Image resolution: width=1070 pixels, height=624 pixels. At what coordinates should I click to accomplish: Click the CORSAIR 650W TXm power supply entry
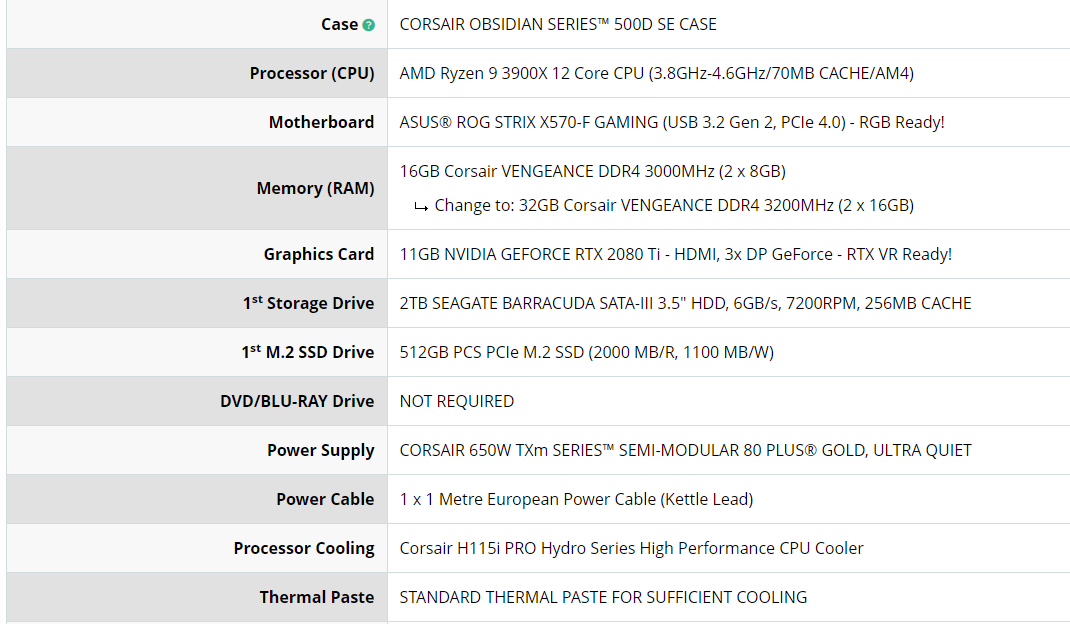click(685, 451)
